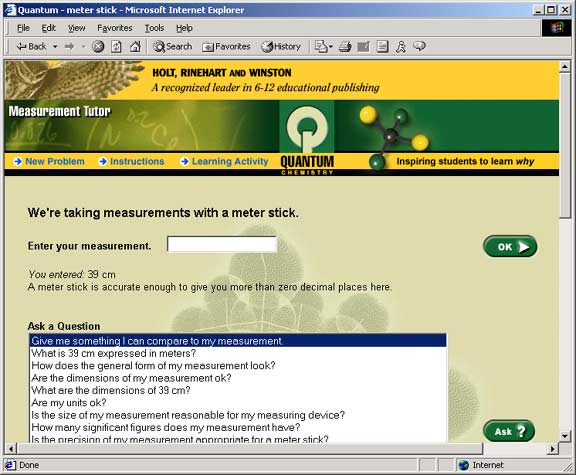
Task: Click the green Ask button
Action: [509, 431]
